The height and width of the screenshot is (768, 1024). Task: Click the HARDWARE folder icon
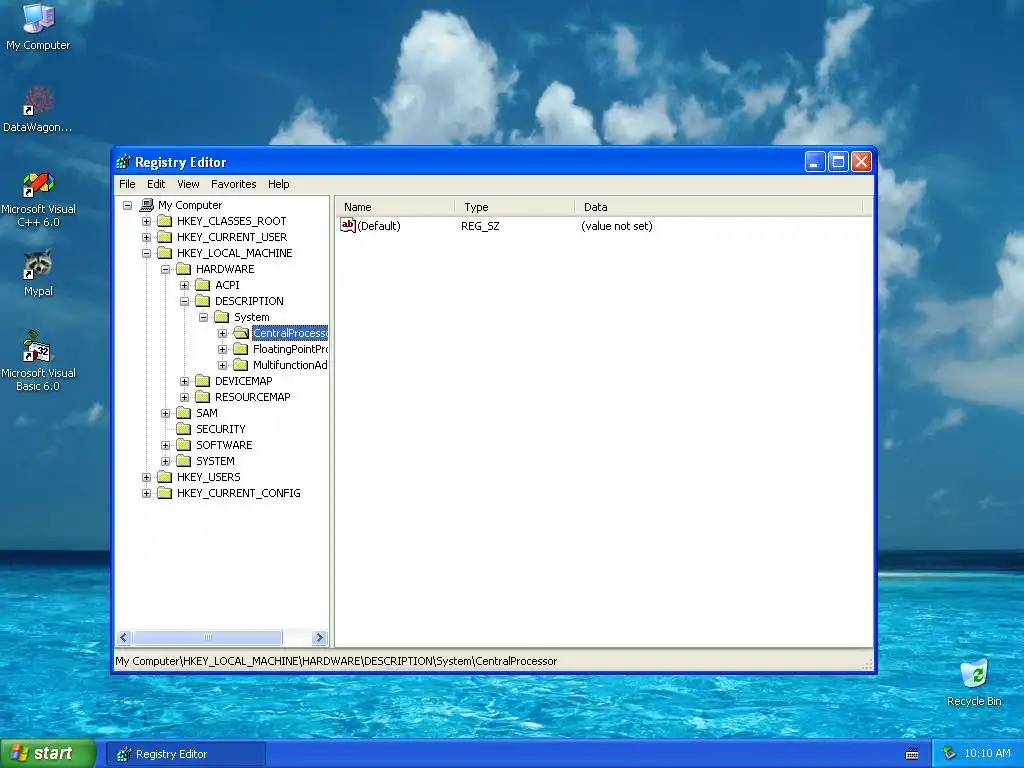click(x=184, y=269)
